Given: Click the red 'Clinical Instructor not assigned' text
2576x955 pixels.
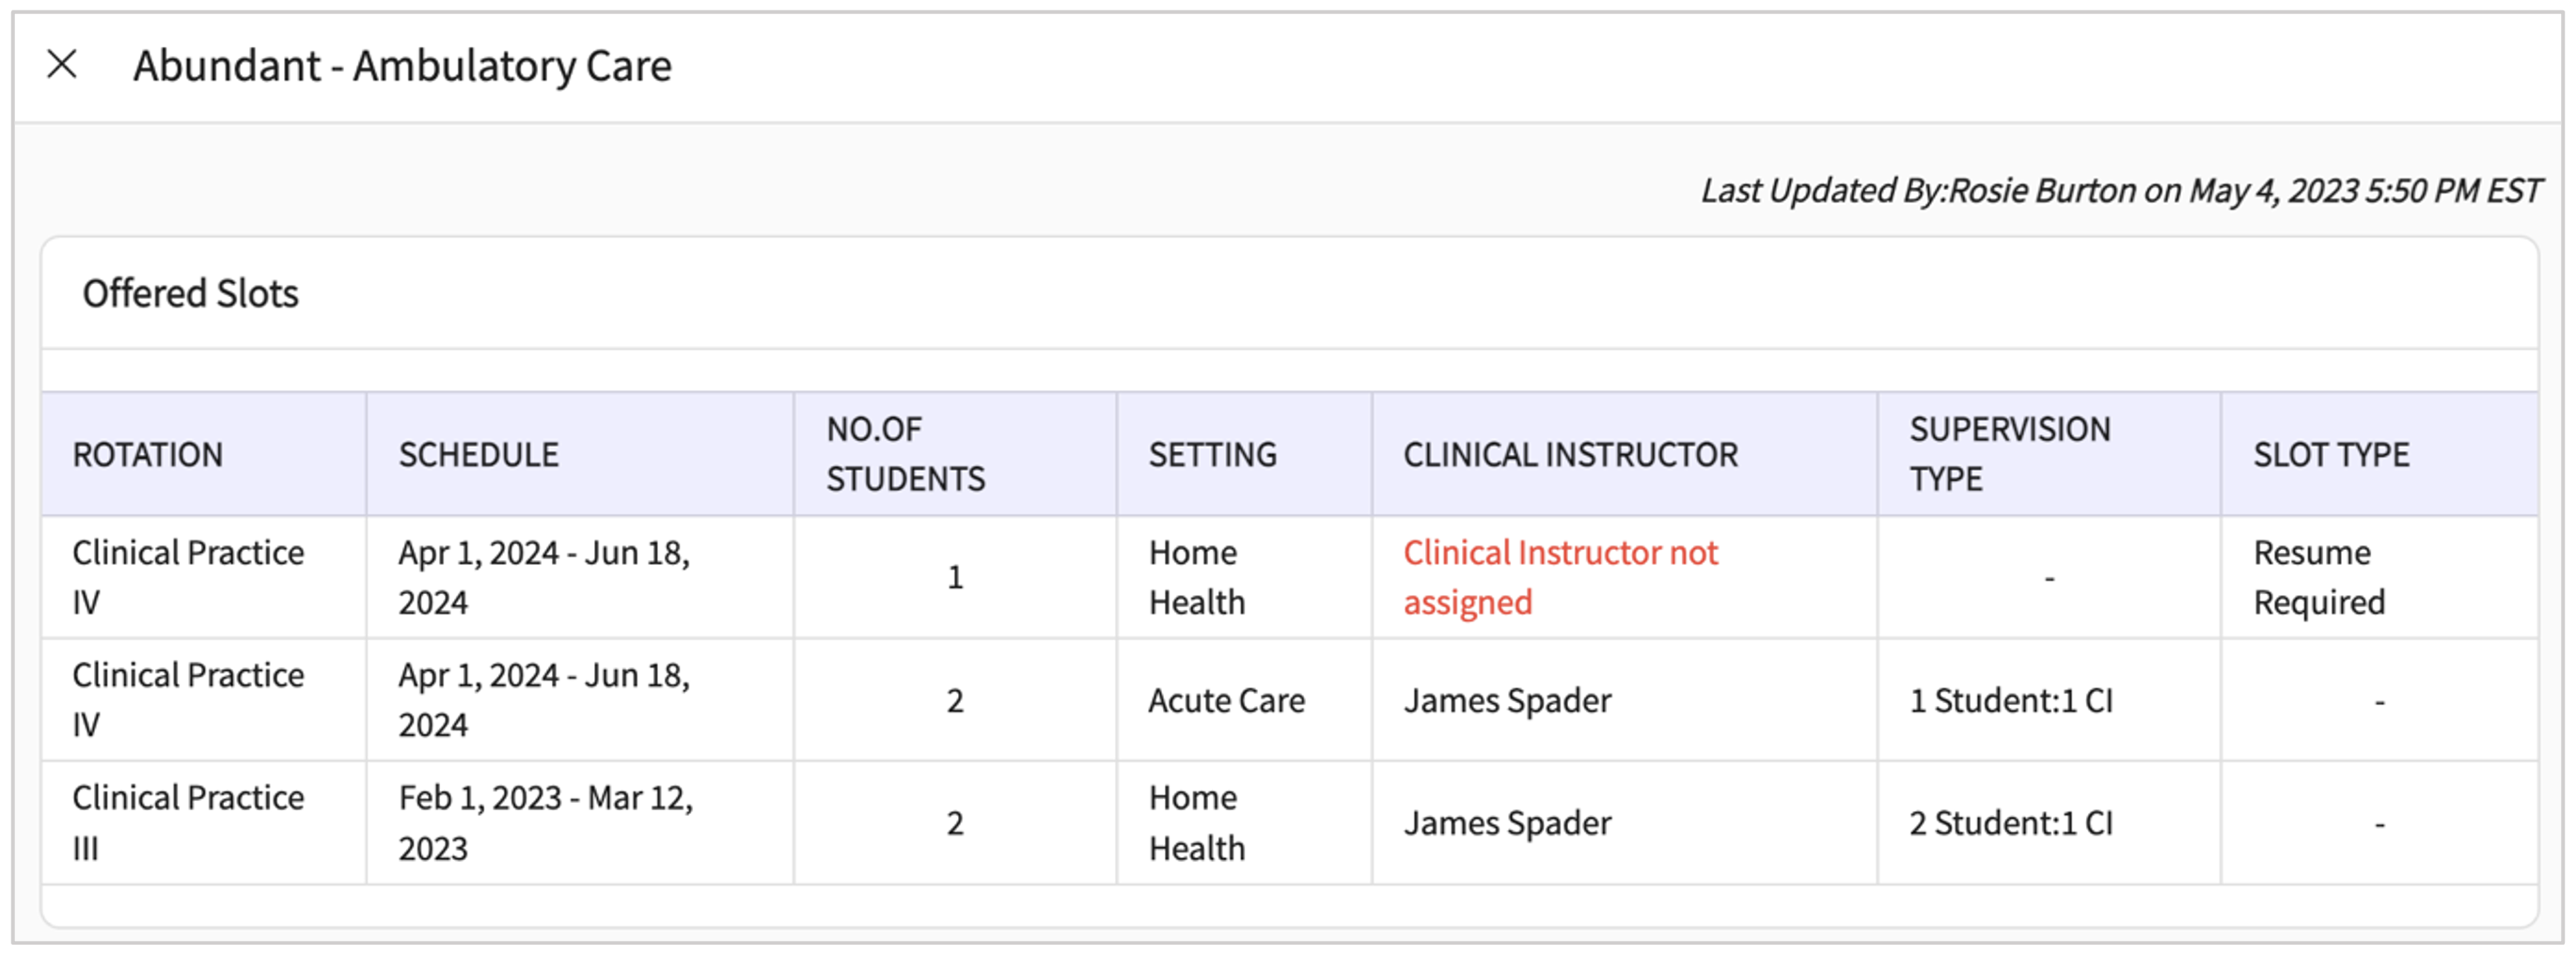Looking at the screenshot, I should [1559, 578].
